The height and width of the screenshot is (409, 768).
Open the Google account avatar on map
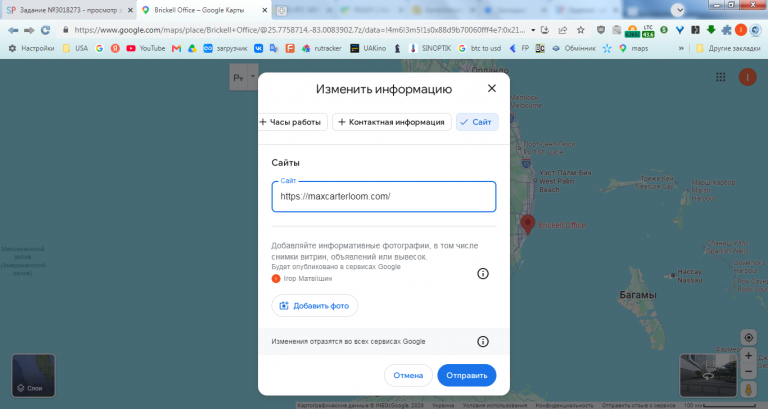coord(747,77)
